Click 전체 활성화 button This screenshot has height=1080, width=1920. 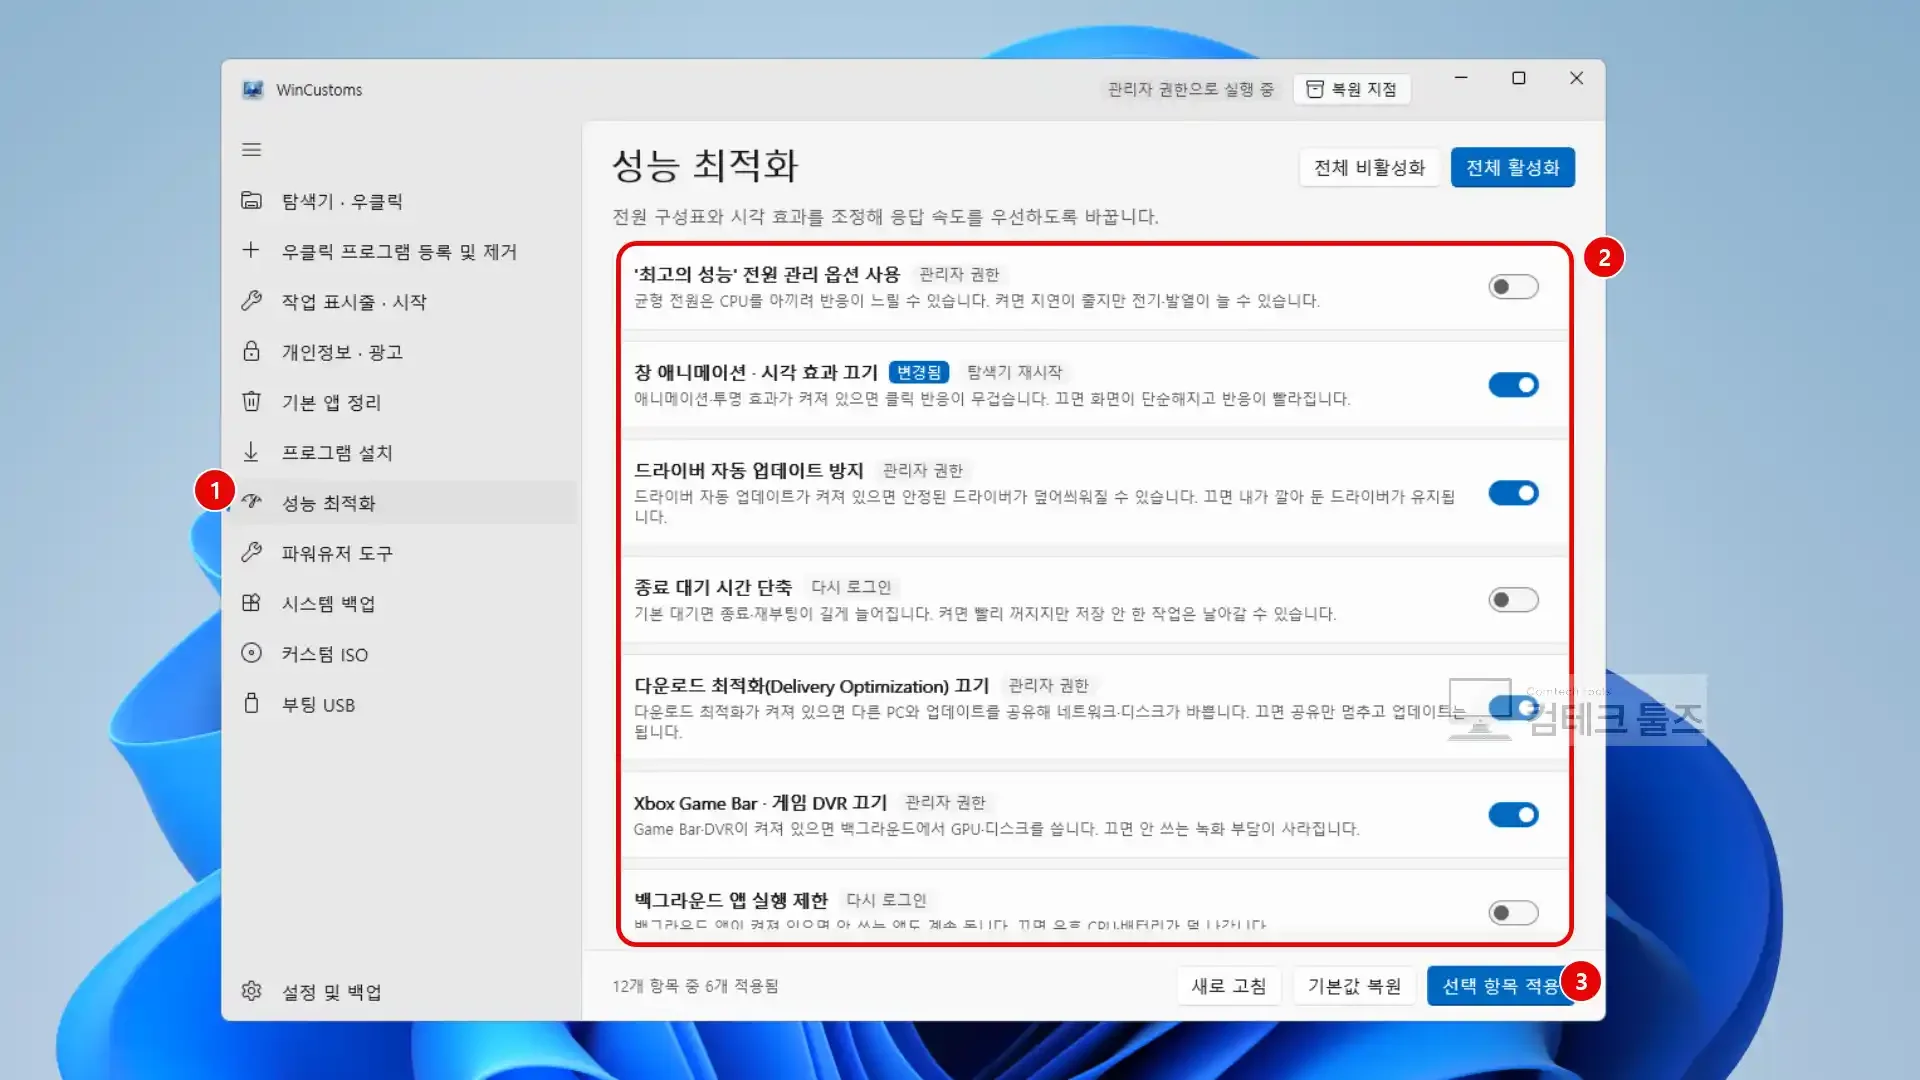point(1512,167)
